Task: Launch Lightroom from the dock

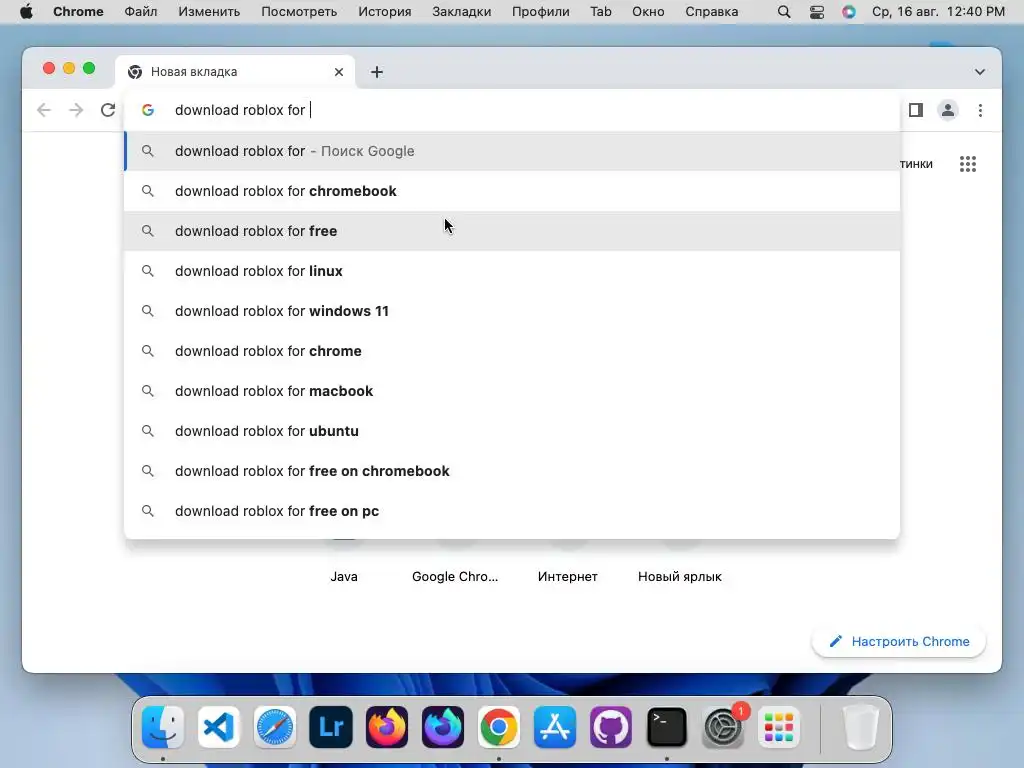Action: (331, 727)
